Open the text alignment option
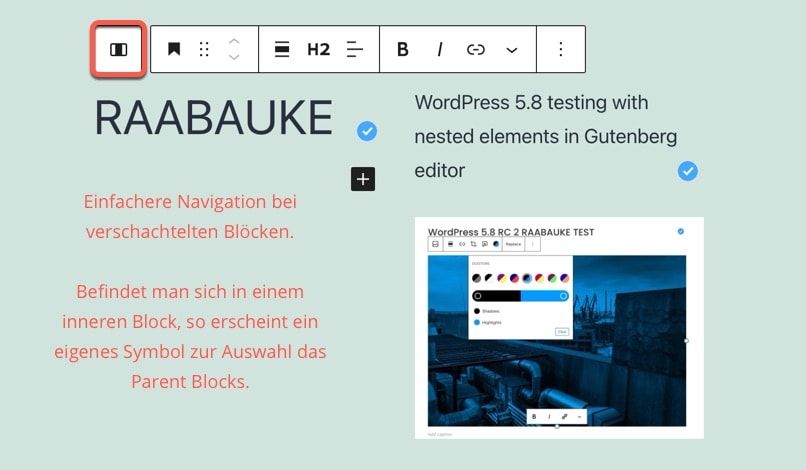806x470 pixels. click(355, 49)
